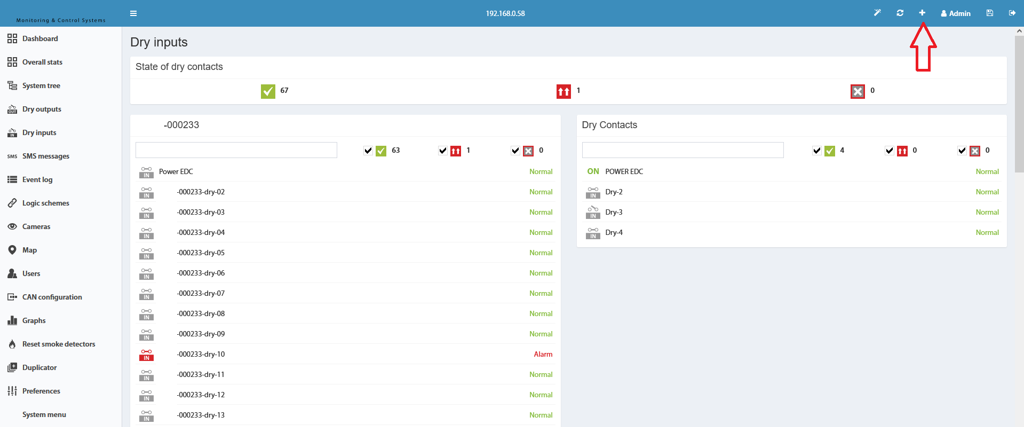Toggle the hamburger sidebar menu
The image size is (1024, 427).
[133, 13]
